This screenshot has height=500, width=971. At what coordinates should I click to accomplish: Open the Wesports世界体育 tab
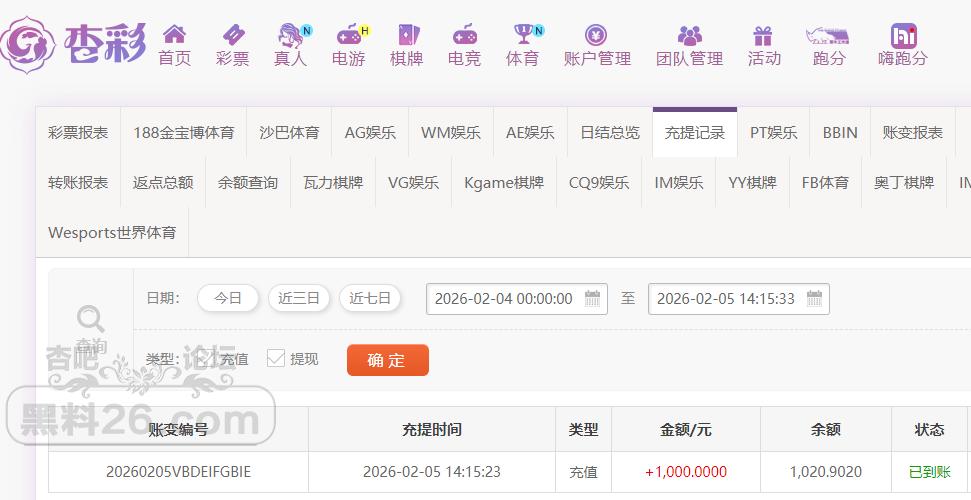112,233
